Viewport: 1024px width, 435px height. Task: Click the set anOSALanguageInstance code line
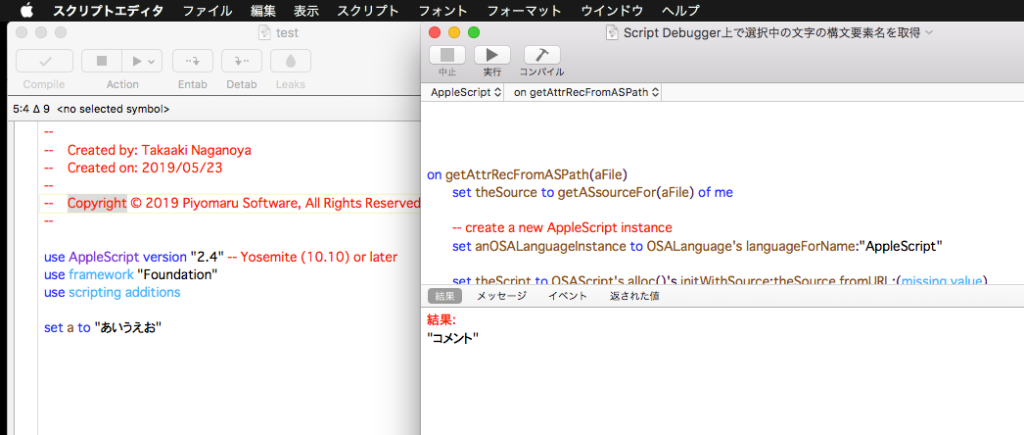coord(697,246)
